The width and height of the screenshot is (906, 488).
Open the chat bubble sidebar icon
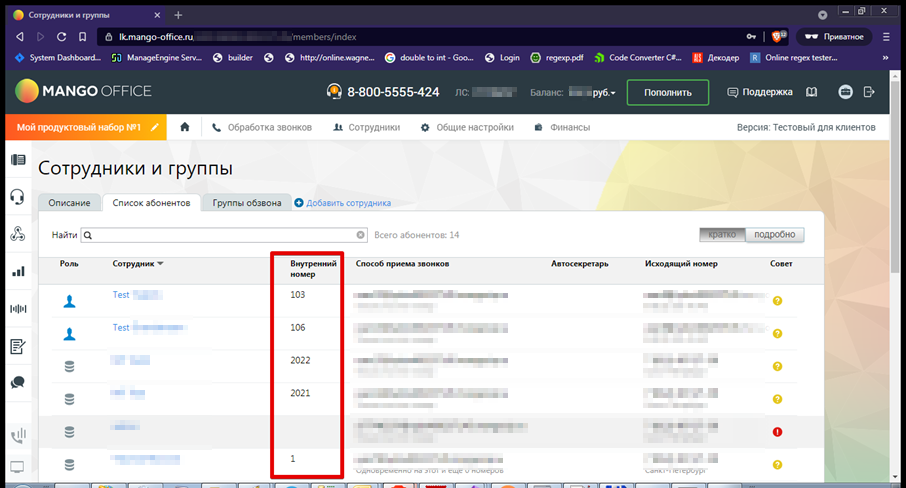(x=17, y=382)
